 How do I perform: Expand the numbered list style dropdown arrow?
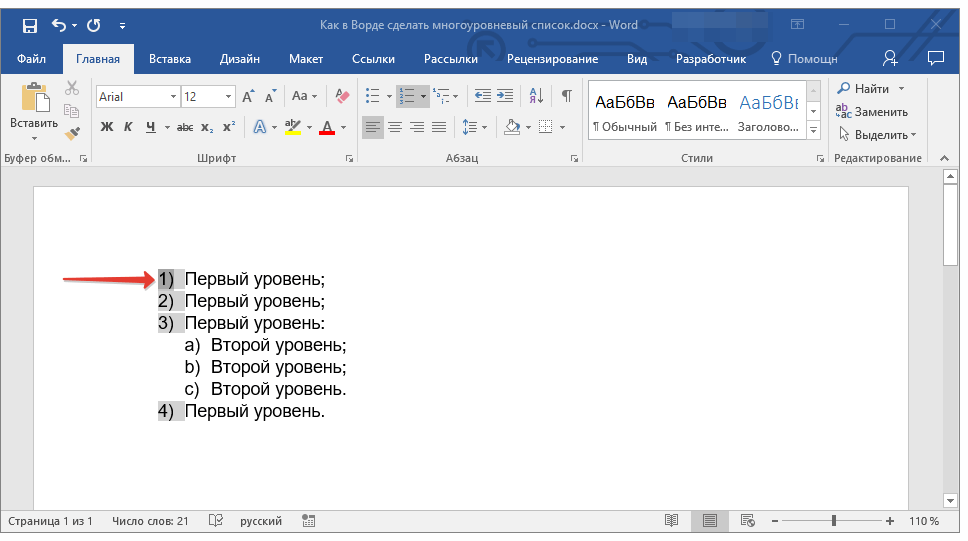click(x=423, y=97)
